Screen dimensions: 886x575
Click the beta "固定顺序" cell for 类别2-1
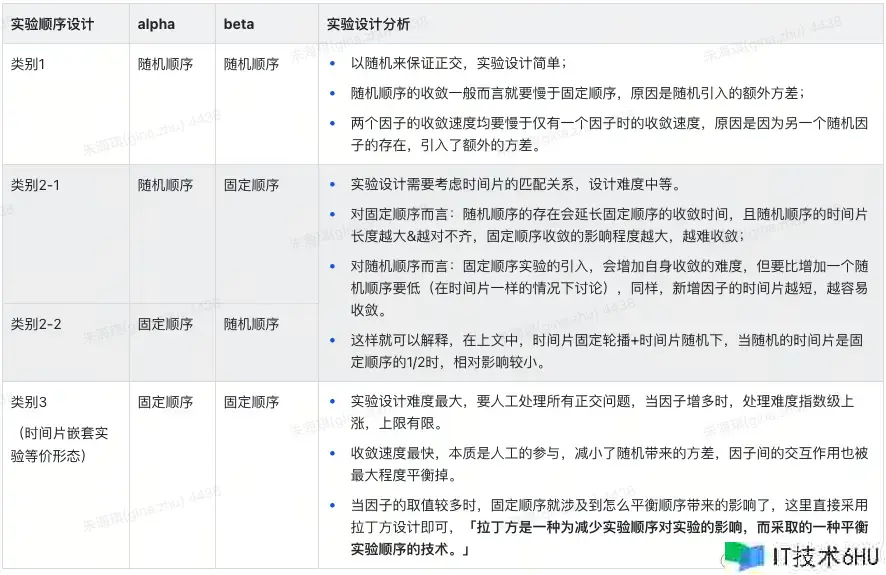click(251, 185)
